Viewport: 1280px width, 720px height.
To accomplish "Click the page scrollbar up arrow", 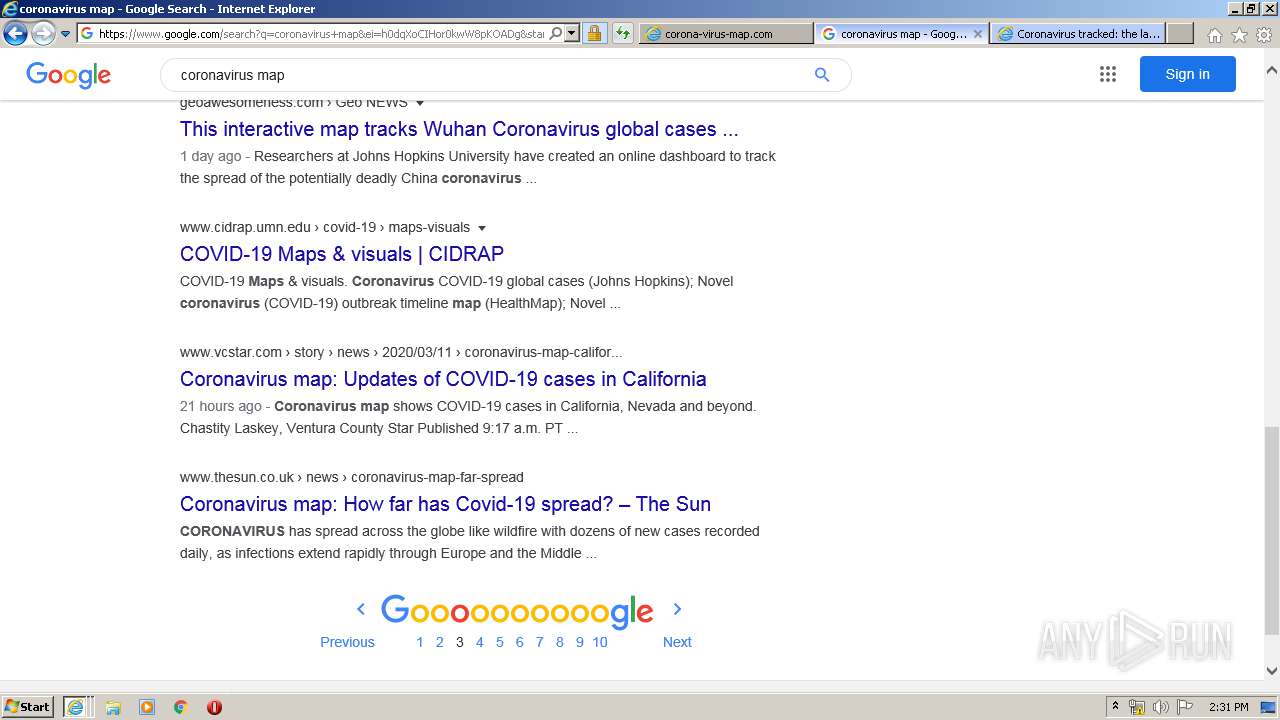I will (x=1272, y=70).
